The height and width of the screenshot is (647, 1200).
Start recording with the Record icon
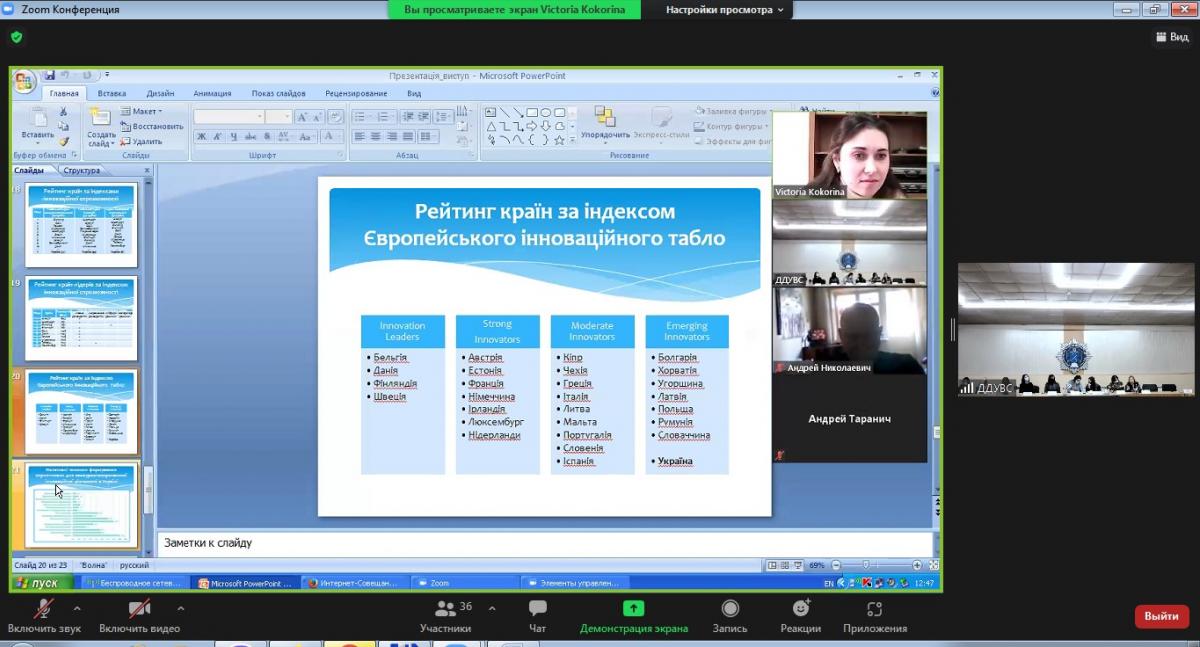pos(730,609)
